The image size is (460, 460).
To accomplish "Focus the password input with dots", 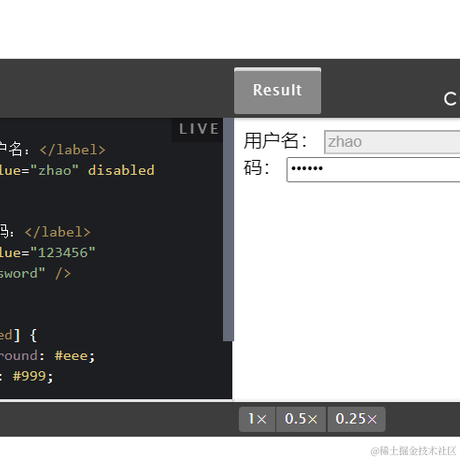I will tap(373, 170).
